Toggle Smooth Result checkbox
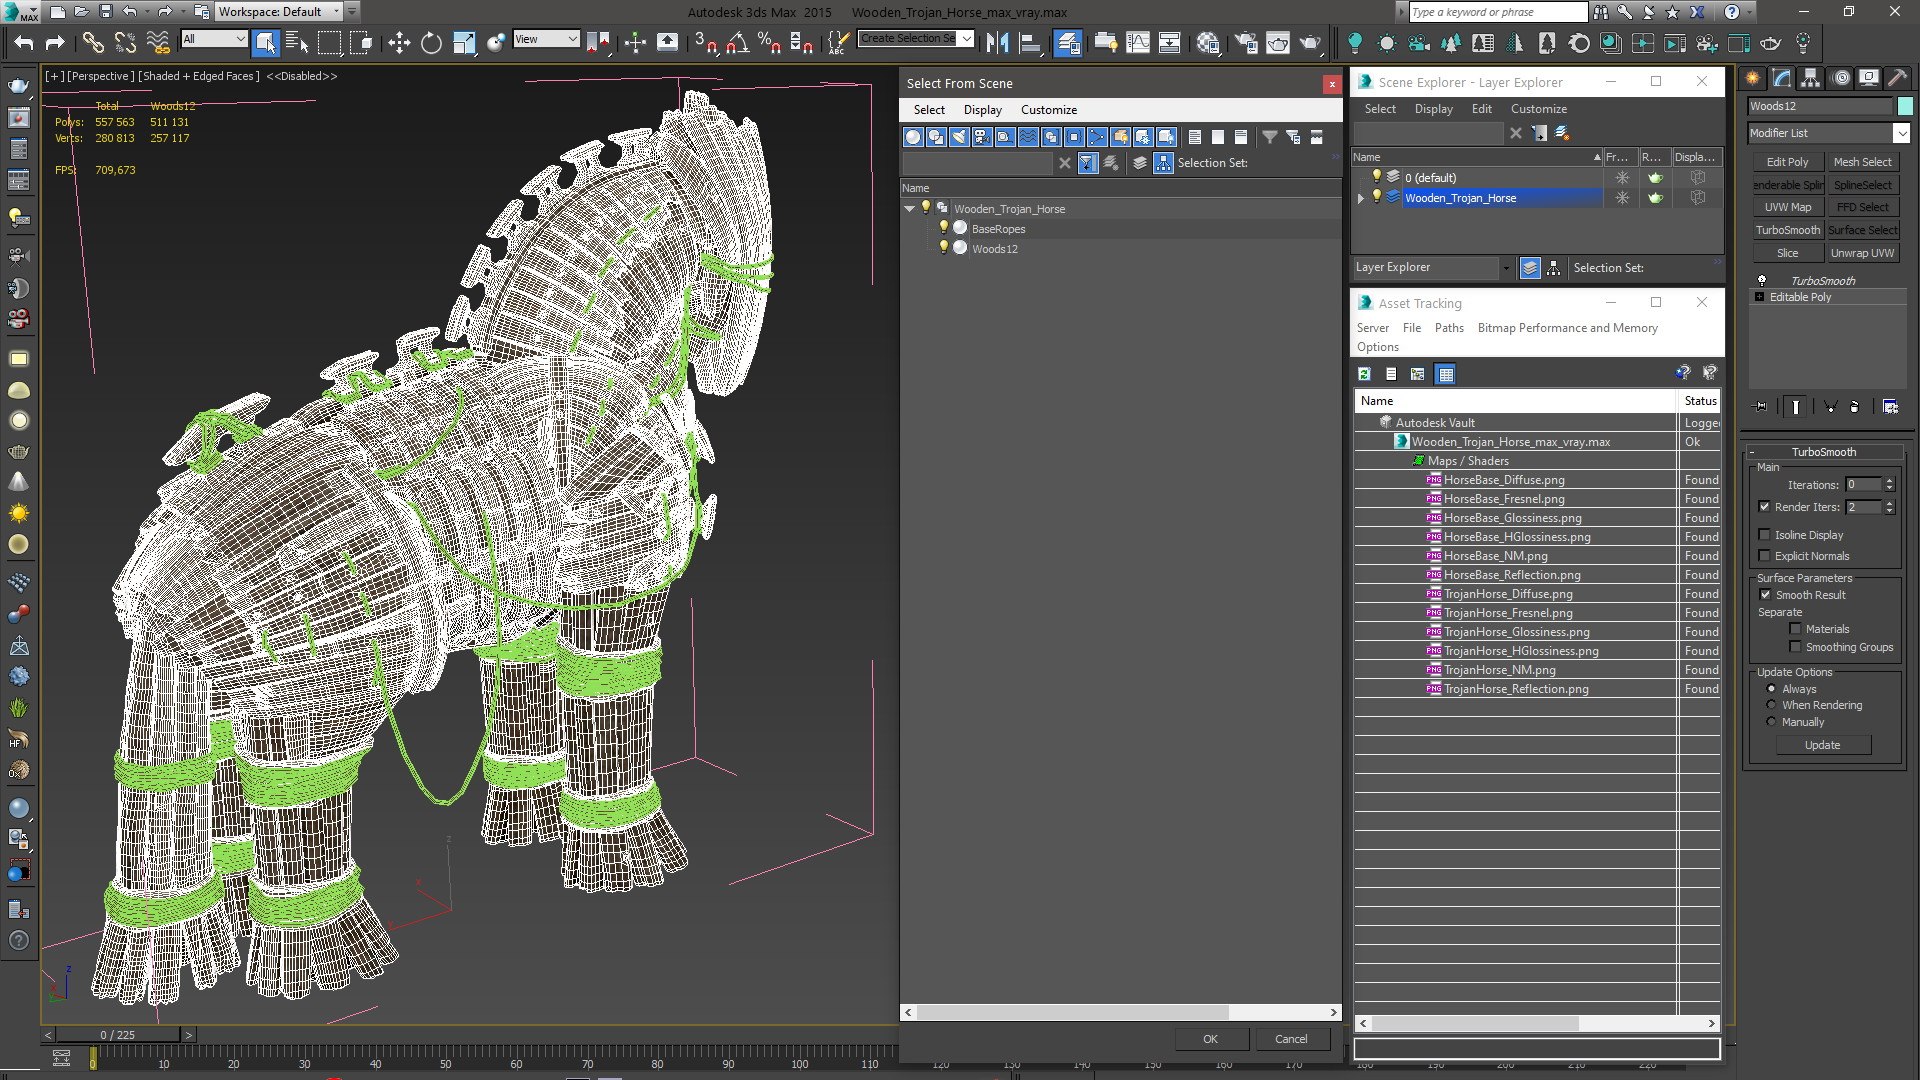This screenshot has height=1080, width=1920. (1765, 595)
